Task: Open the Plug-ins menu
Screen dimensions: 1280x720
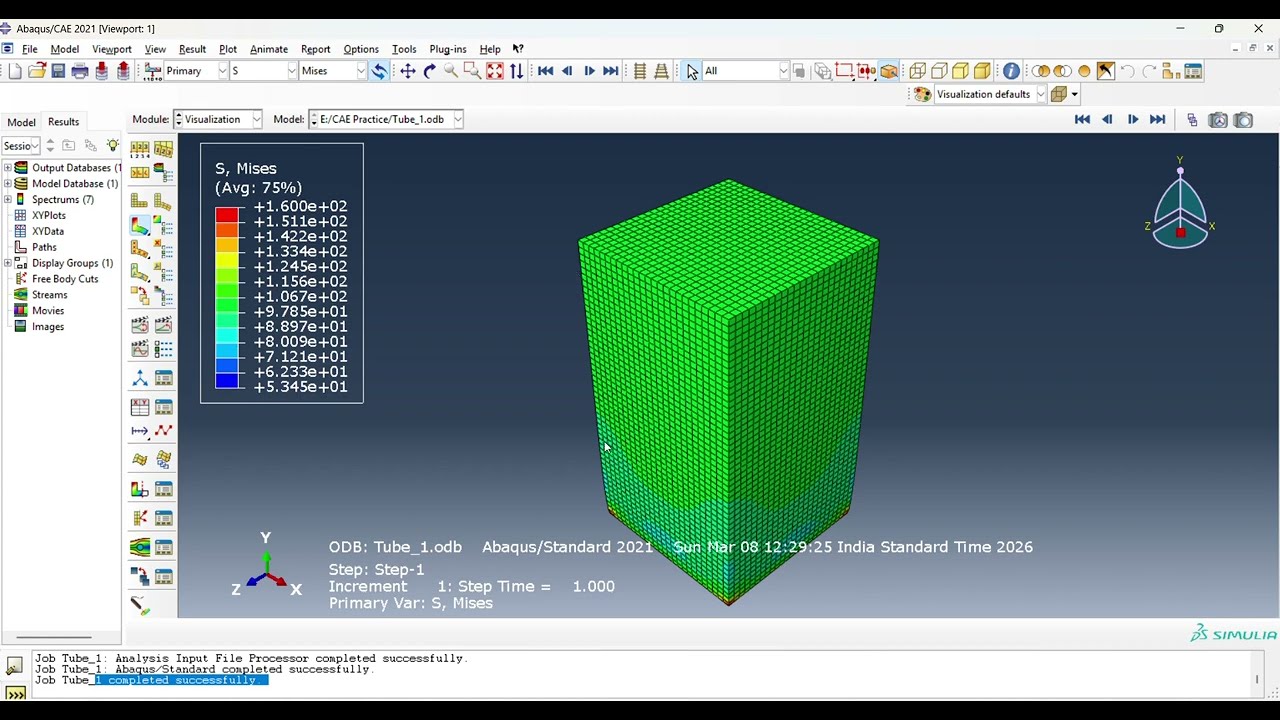Action: click(x=448, y=49)
